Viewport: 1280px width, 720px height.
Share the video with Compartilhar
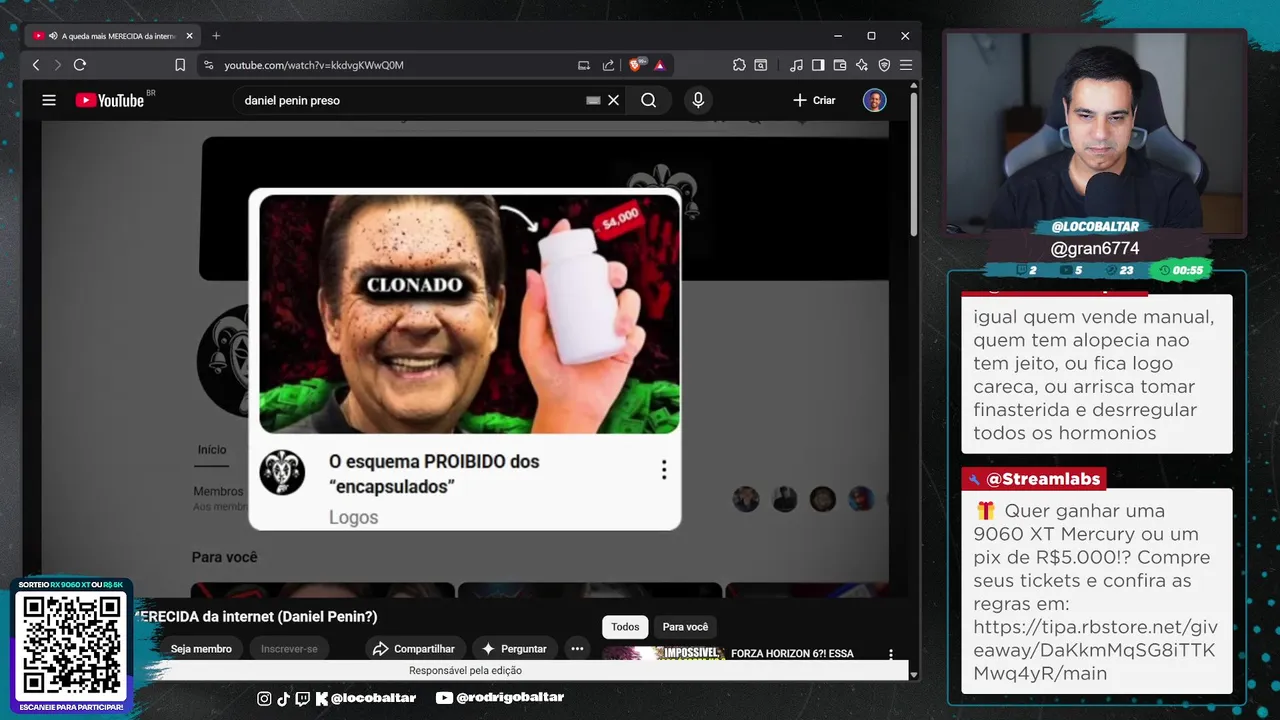point(414,649)
